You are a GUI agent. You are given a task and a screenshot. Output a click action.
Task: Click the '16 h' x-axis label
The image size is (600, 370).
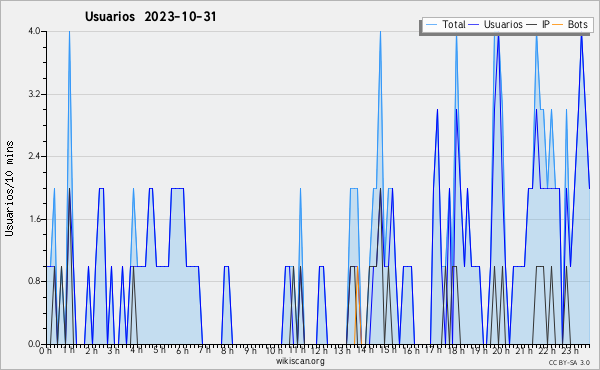(x=411, y=351)
